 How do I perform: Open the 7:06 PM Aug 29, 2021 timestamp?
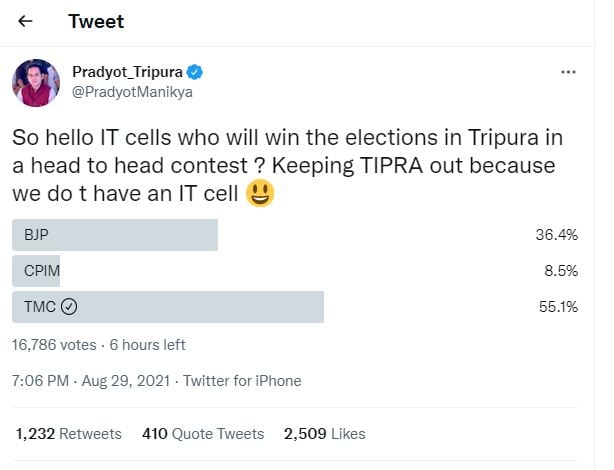click(x=91, y=381)
